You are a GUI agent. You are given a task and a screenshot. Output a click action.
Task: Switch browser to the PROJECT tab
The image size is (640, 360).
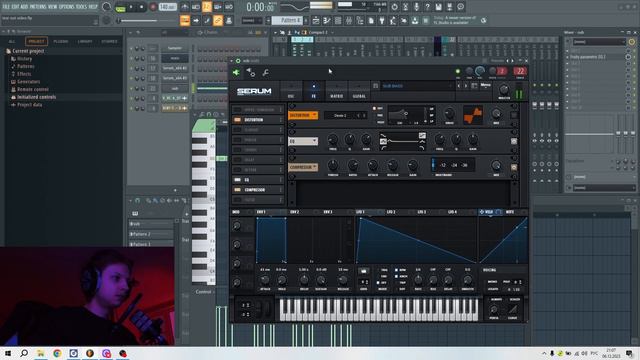tap(36, 41)
